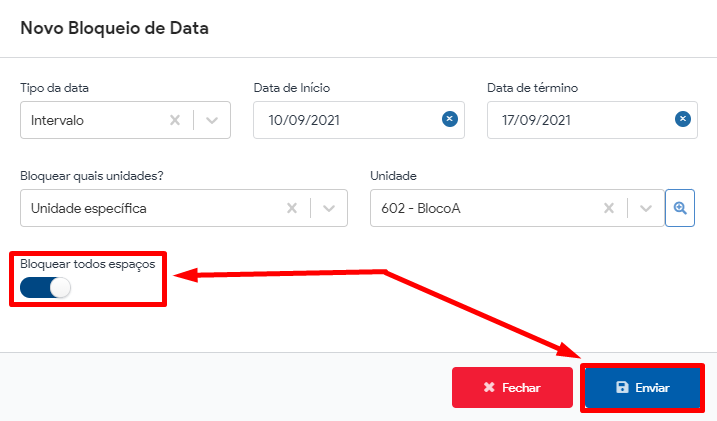Click the X icon on Fechar
The width and height of the screenshot is (717, 421).
tap(489, 387)
